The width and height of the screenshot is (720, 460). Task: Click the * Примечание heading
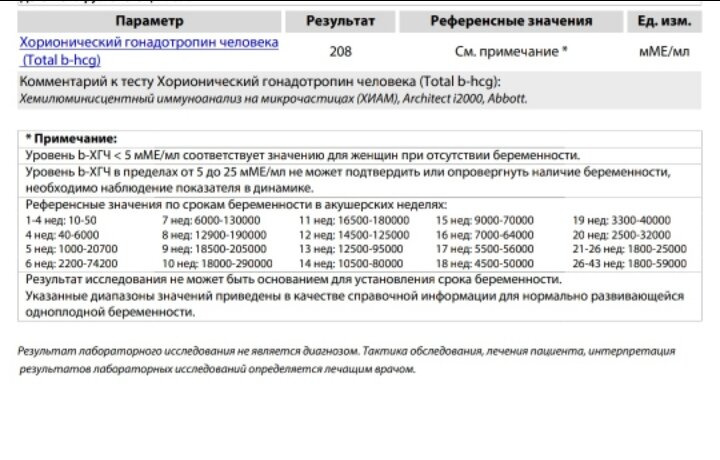(x=71, y=138)
